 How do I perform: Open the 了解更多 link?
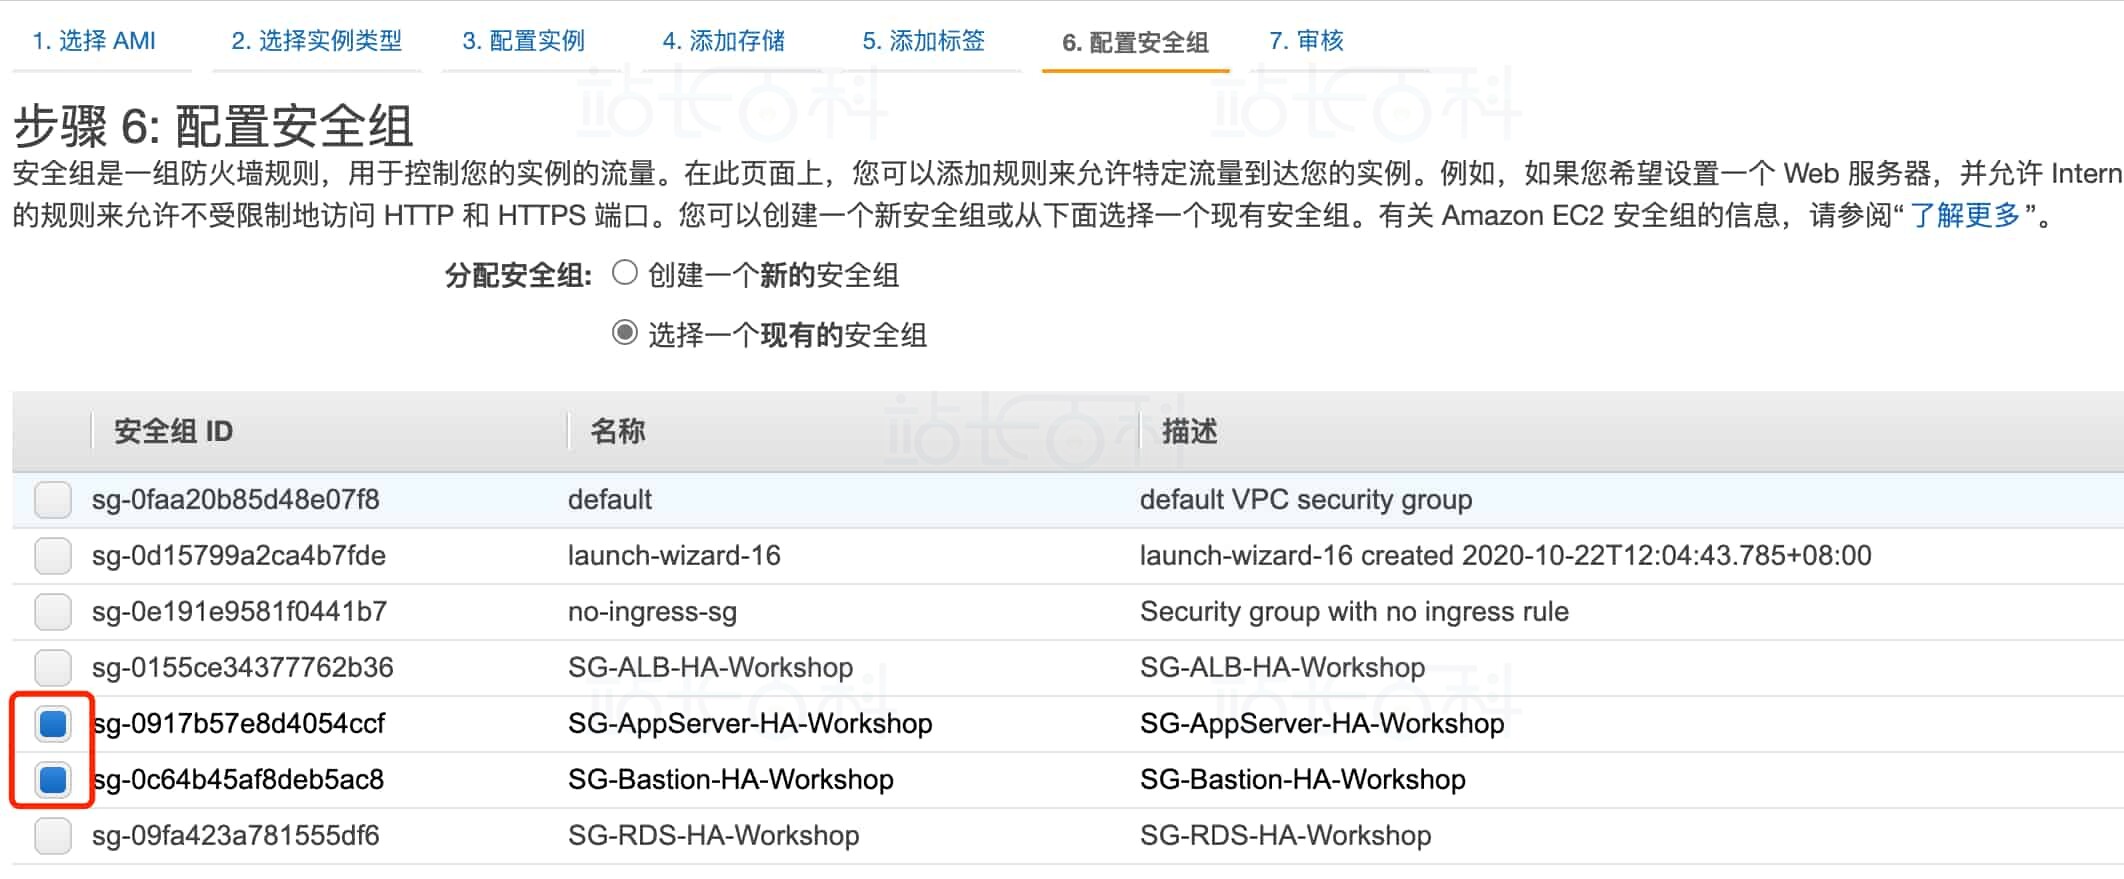point(1965,215)
